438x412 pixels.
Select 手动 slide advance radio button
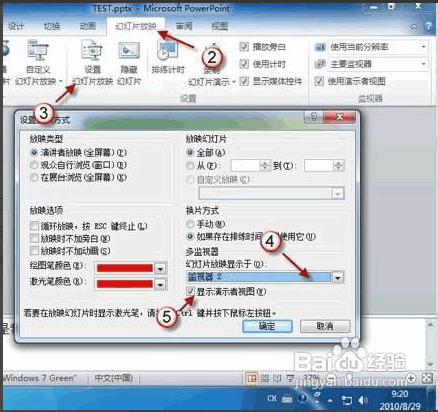(x=190, y=224)
